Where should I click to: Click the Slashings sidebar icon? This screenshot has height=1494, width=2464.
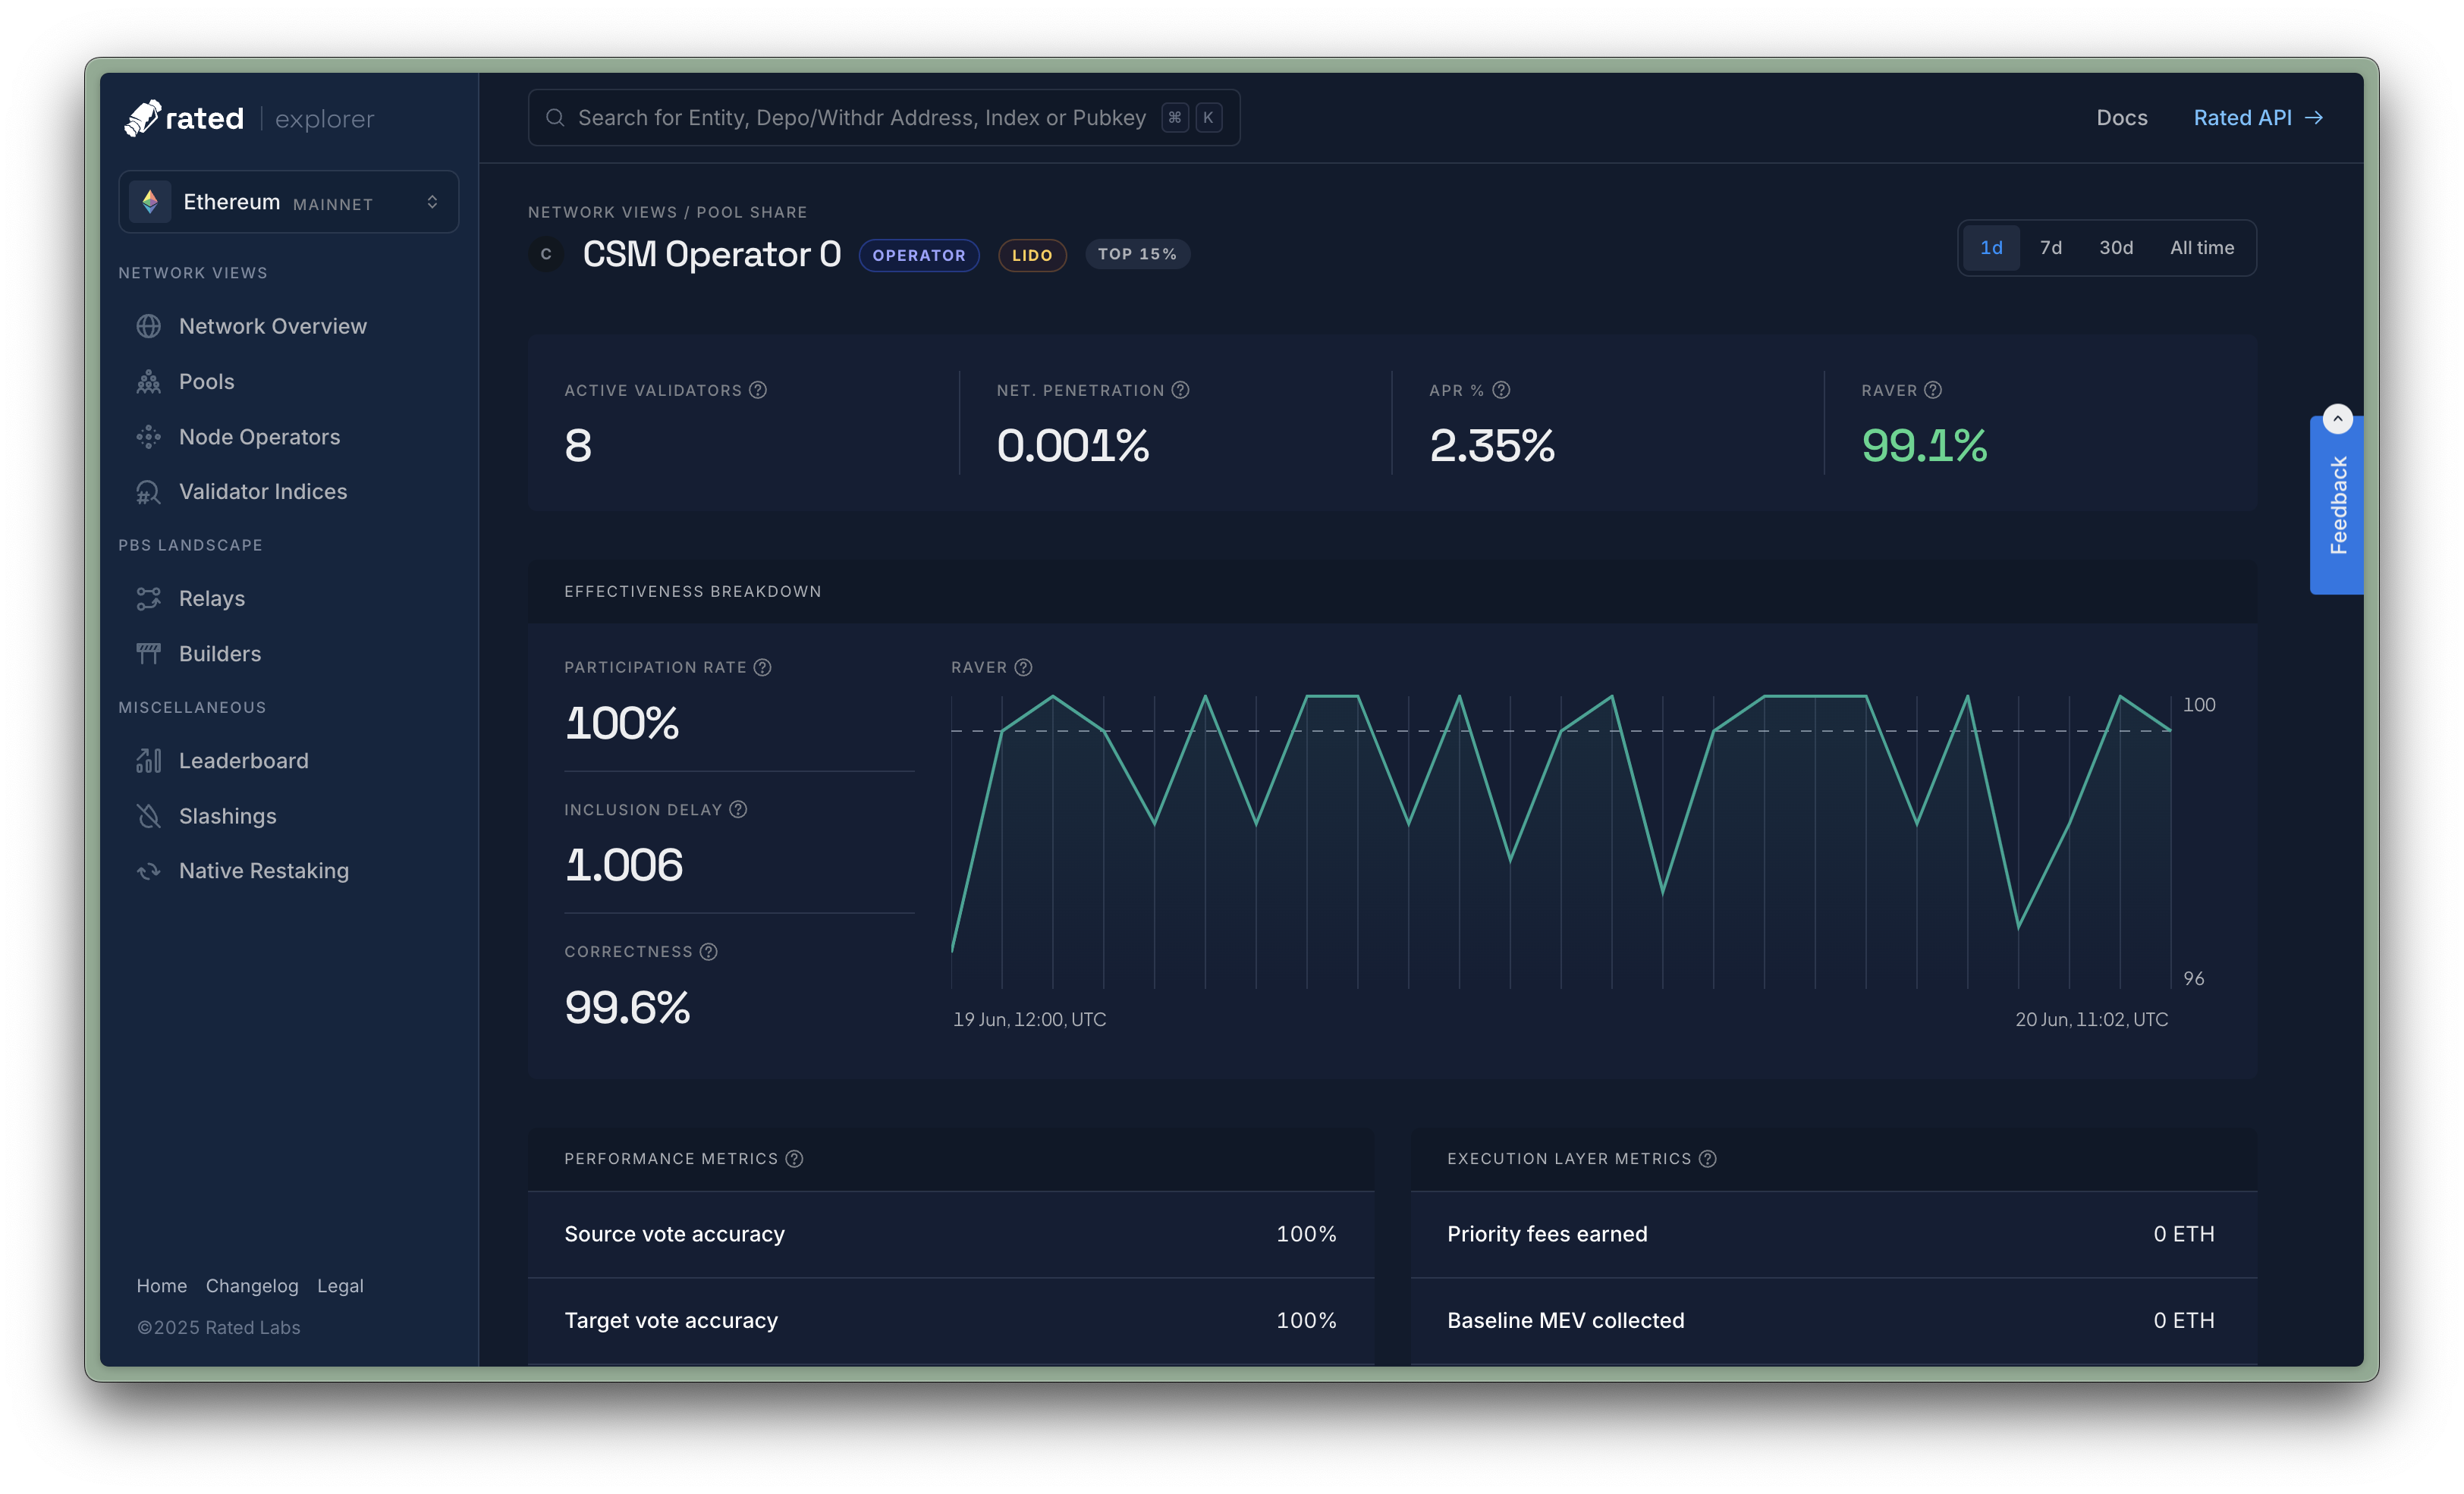(x=148, y=816)
